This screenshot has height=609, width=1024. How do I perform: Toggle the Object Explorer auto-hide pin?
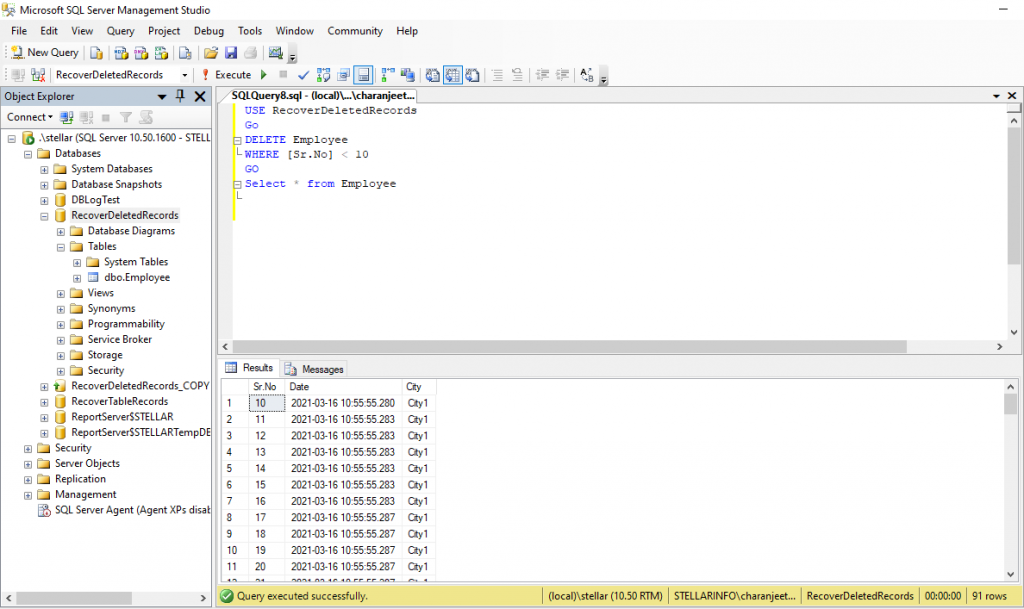click(x=180, y=96)
